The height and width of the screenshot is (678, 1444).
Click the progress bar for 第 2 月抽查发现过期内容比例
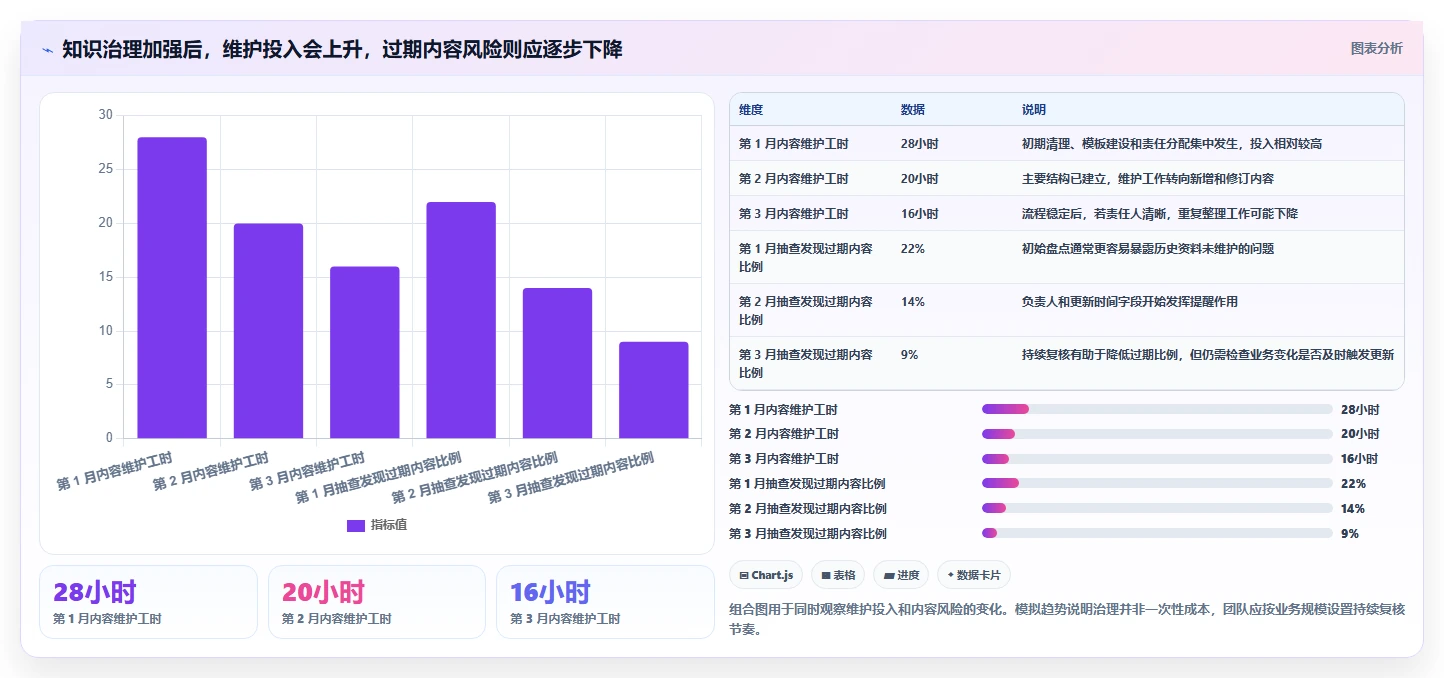pyautogui.click(x=1157, y=508)
